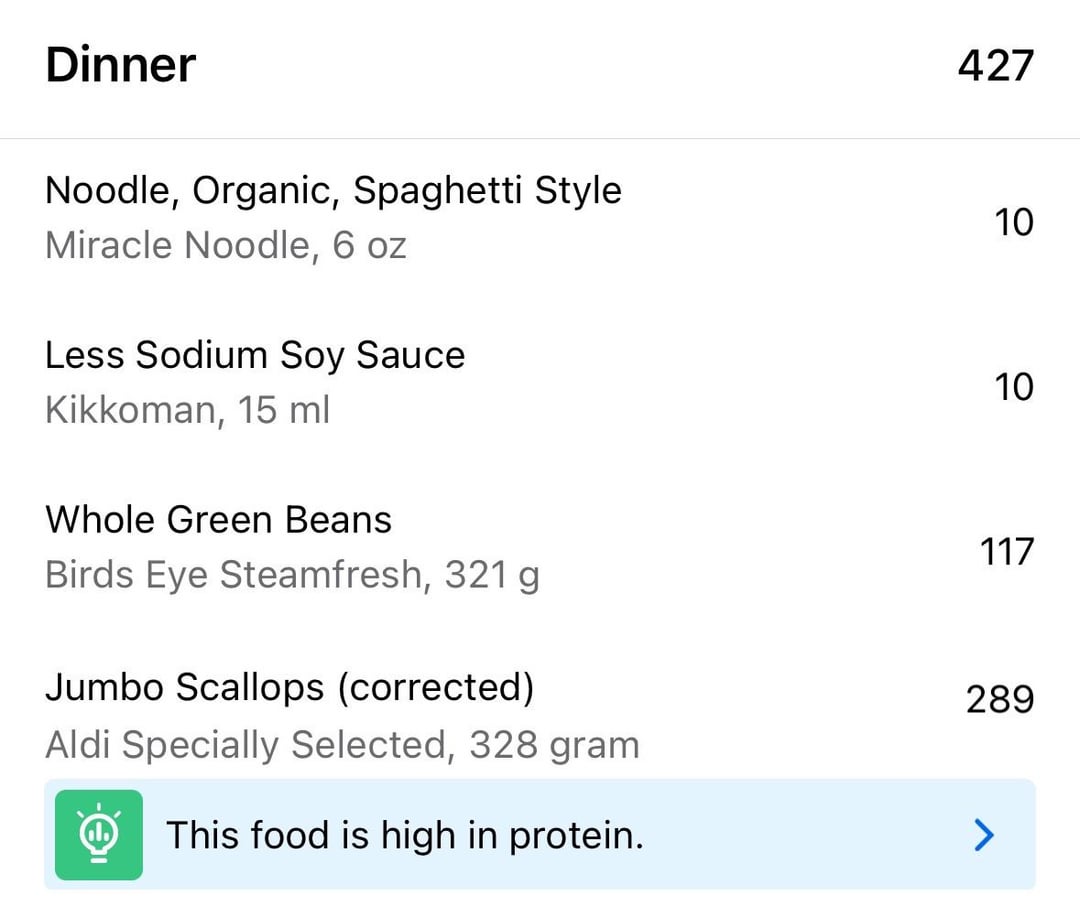The height and width of the screenshot is (917, 1080).
Task: Open the blue chevron on protein tip
Action: (984, 835)
